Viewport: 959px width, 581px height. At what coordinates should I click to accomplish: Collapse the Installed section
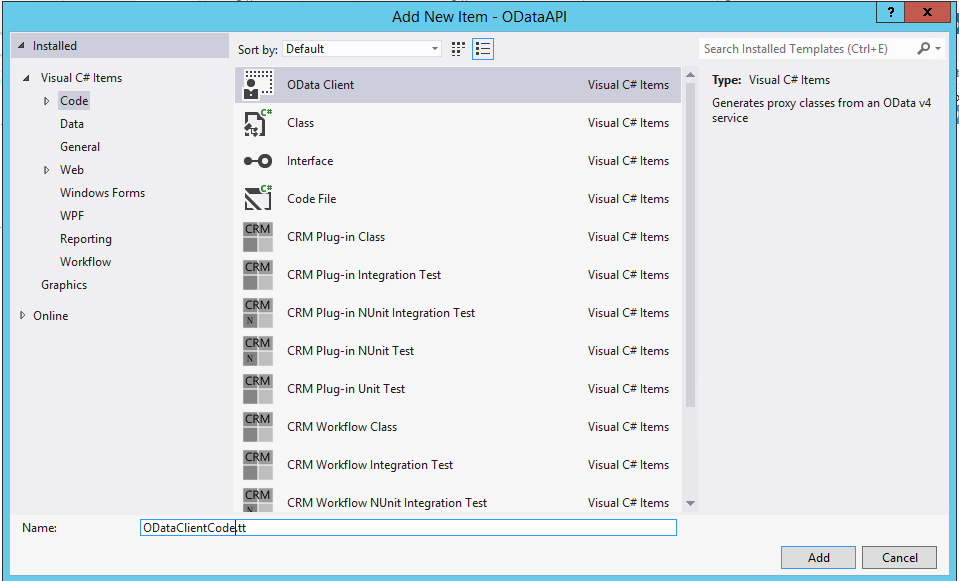click(x=22, y=46)
